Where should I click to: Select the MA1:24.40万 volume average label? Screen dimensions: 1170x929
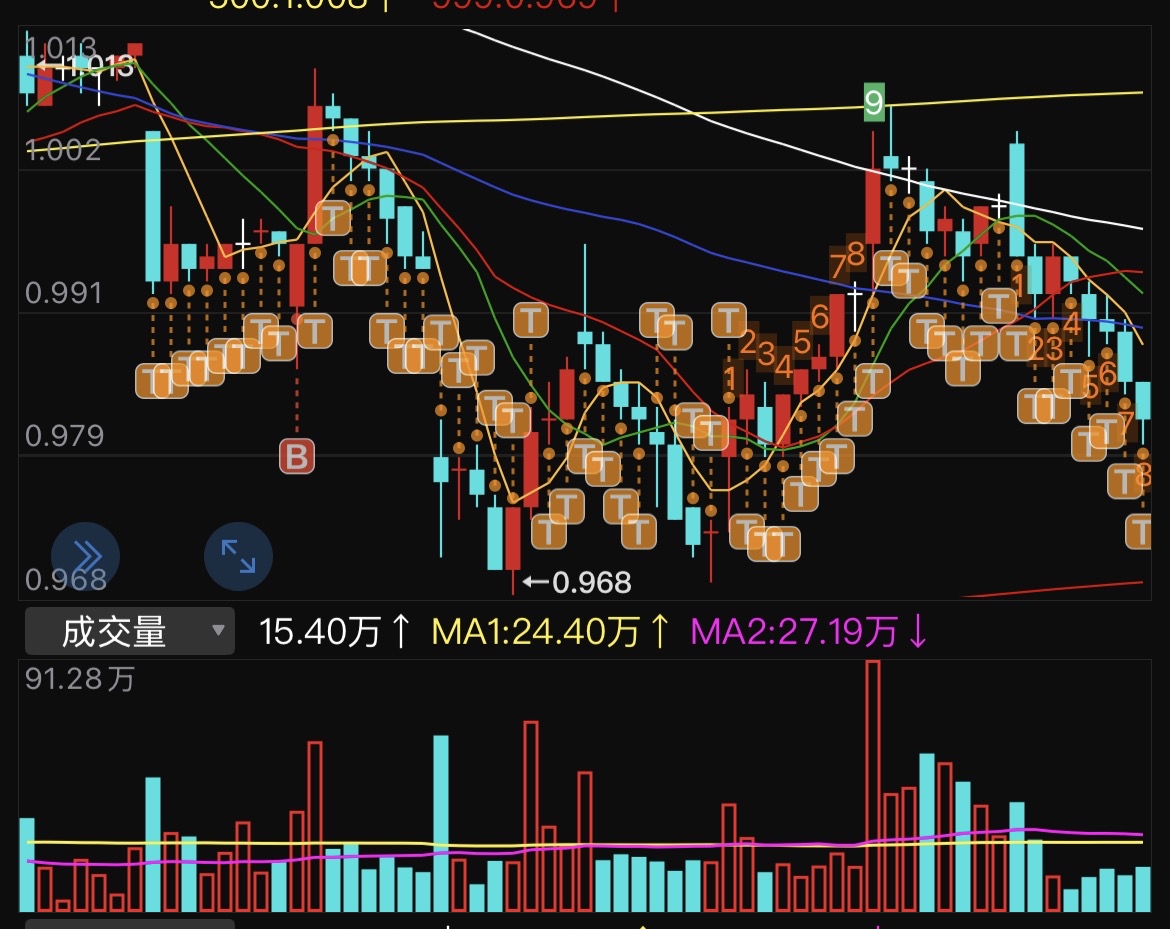click(x=549, y=631)
